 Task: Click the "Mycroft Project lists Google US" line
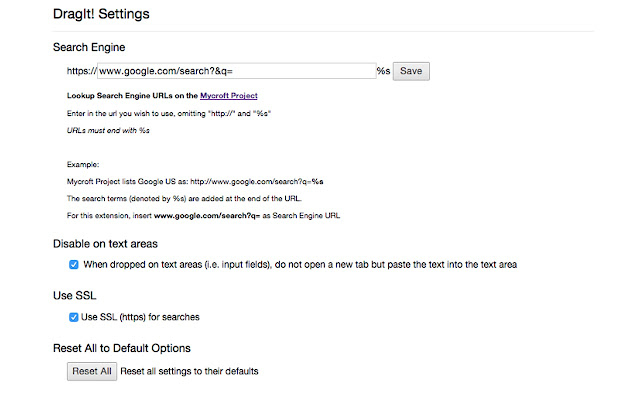[195, 182]
